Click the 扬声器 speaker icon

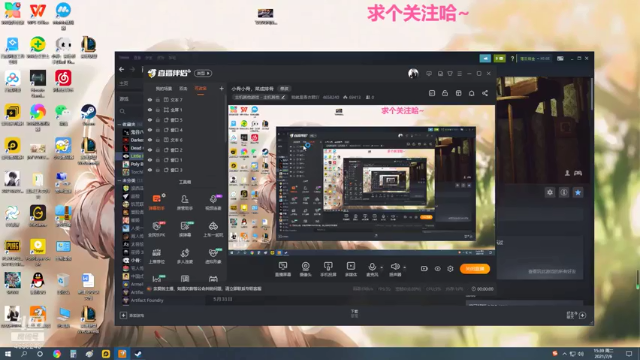click(x=395, y=267)
